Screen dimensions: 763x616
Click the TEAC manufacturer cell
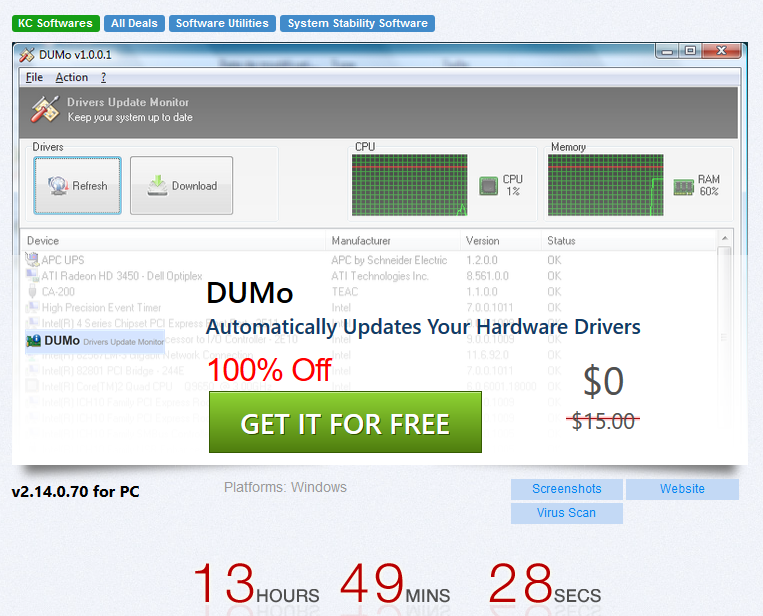(x=345, y=291)
